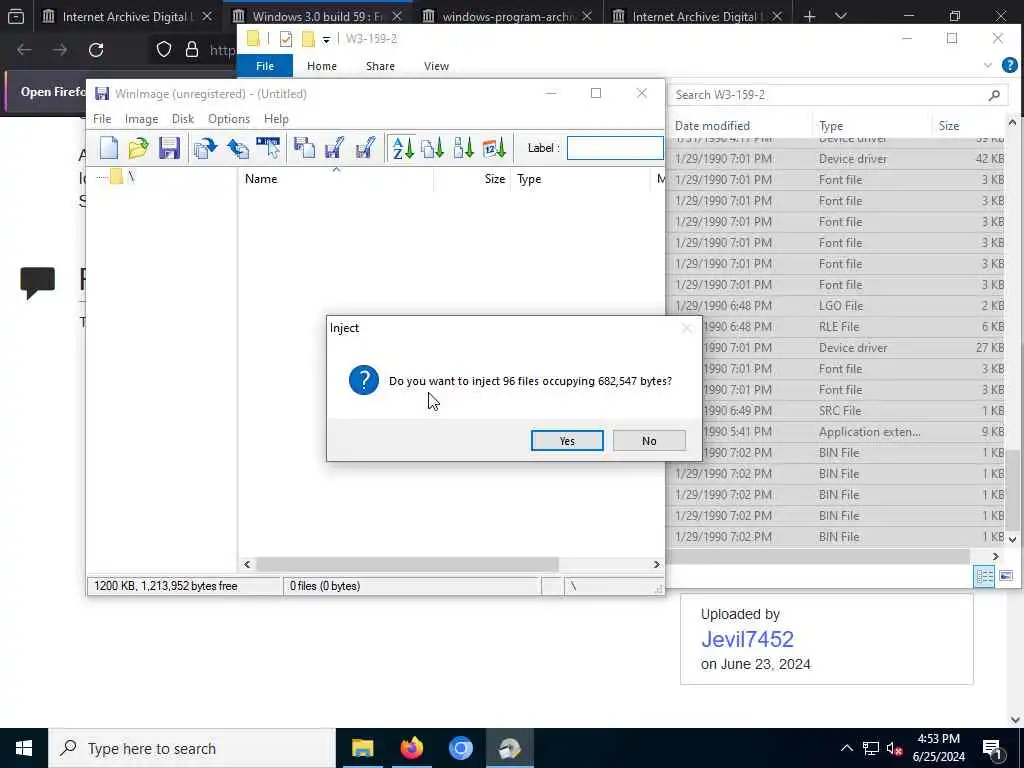Click the floppy-with-pages inject icon in WinImage
Image resolution: width=1024 pixels, height=768 pixels.
pos(304,148)
